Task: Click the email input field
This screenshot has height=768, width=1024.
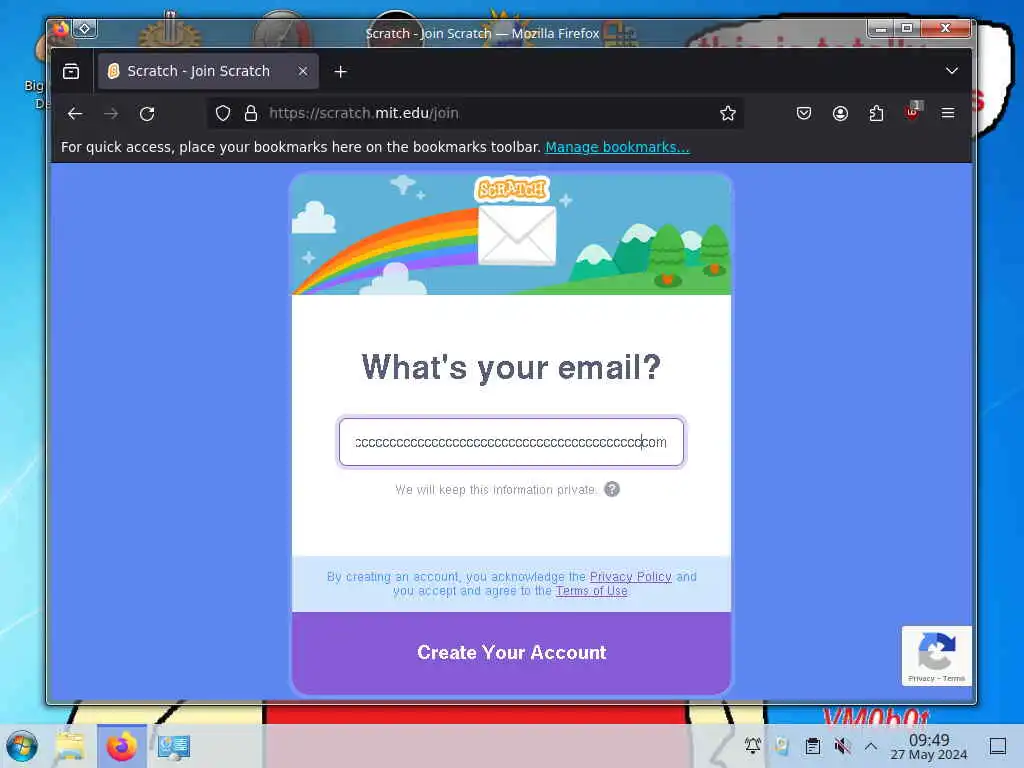Action: (511, 442)
